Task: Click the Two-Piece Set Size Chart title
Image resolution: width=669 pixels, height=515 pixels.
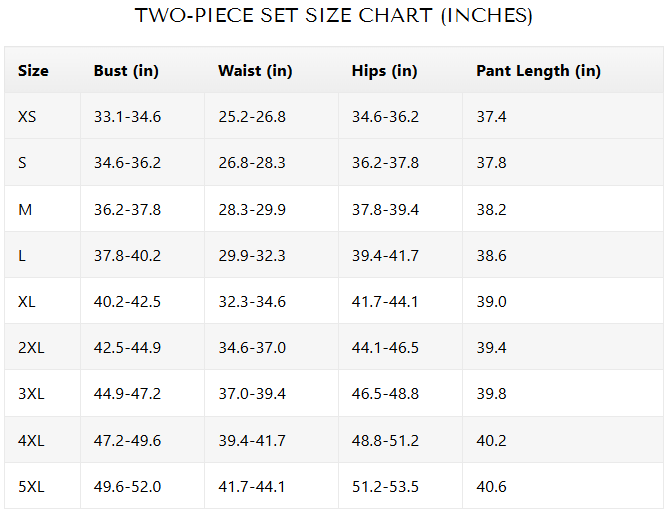Action: (334, 16)
